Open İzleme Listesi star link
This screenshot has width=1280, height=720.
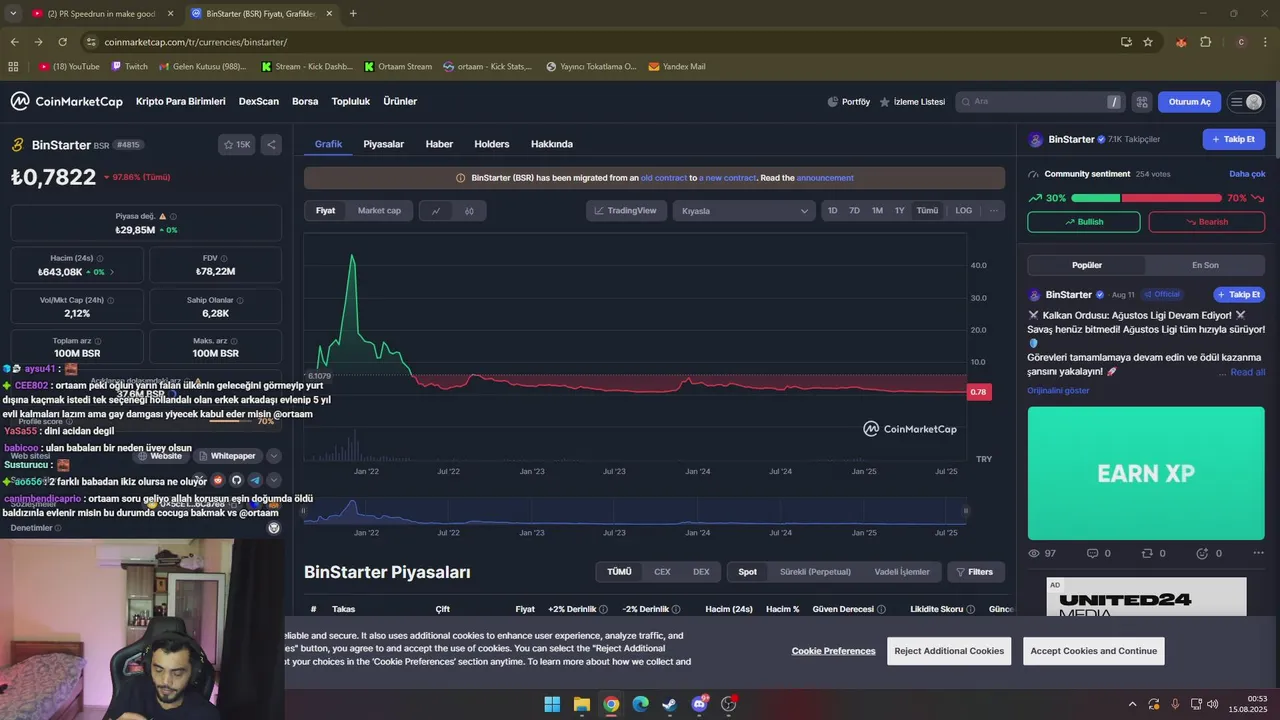point(912,102)
